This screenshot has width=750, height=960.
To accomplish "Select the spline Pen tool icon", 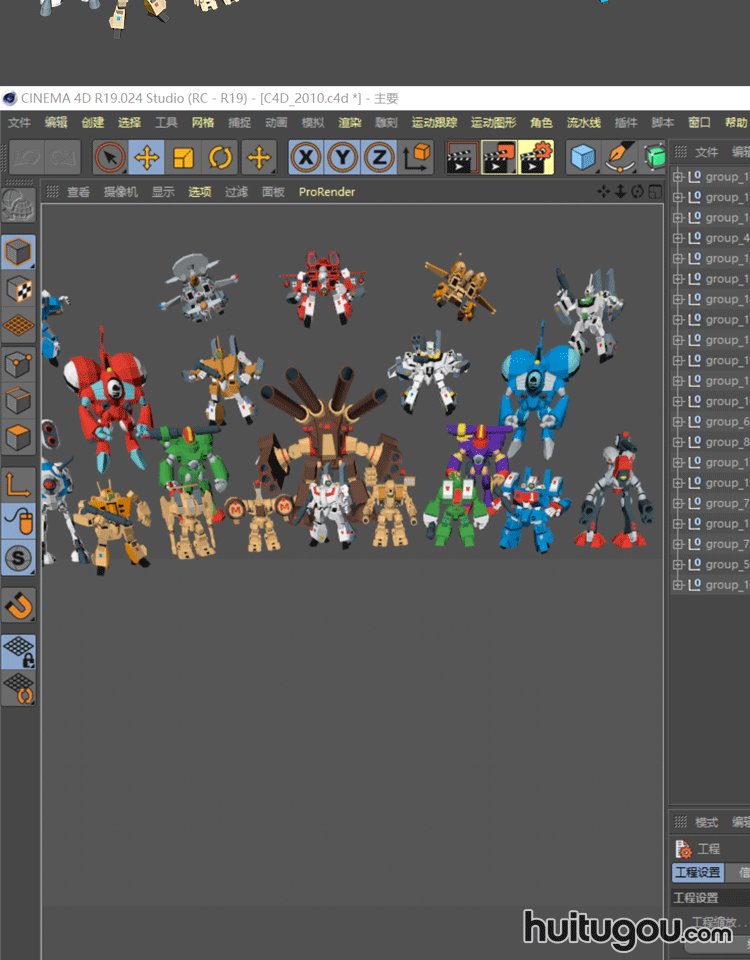I will tap(620, 157).
